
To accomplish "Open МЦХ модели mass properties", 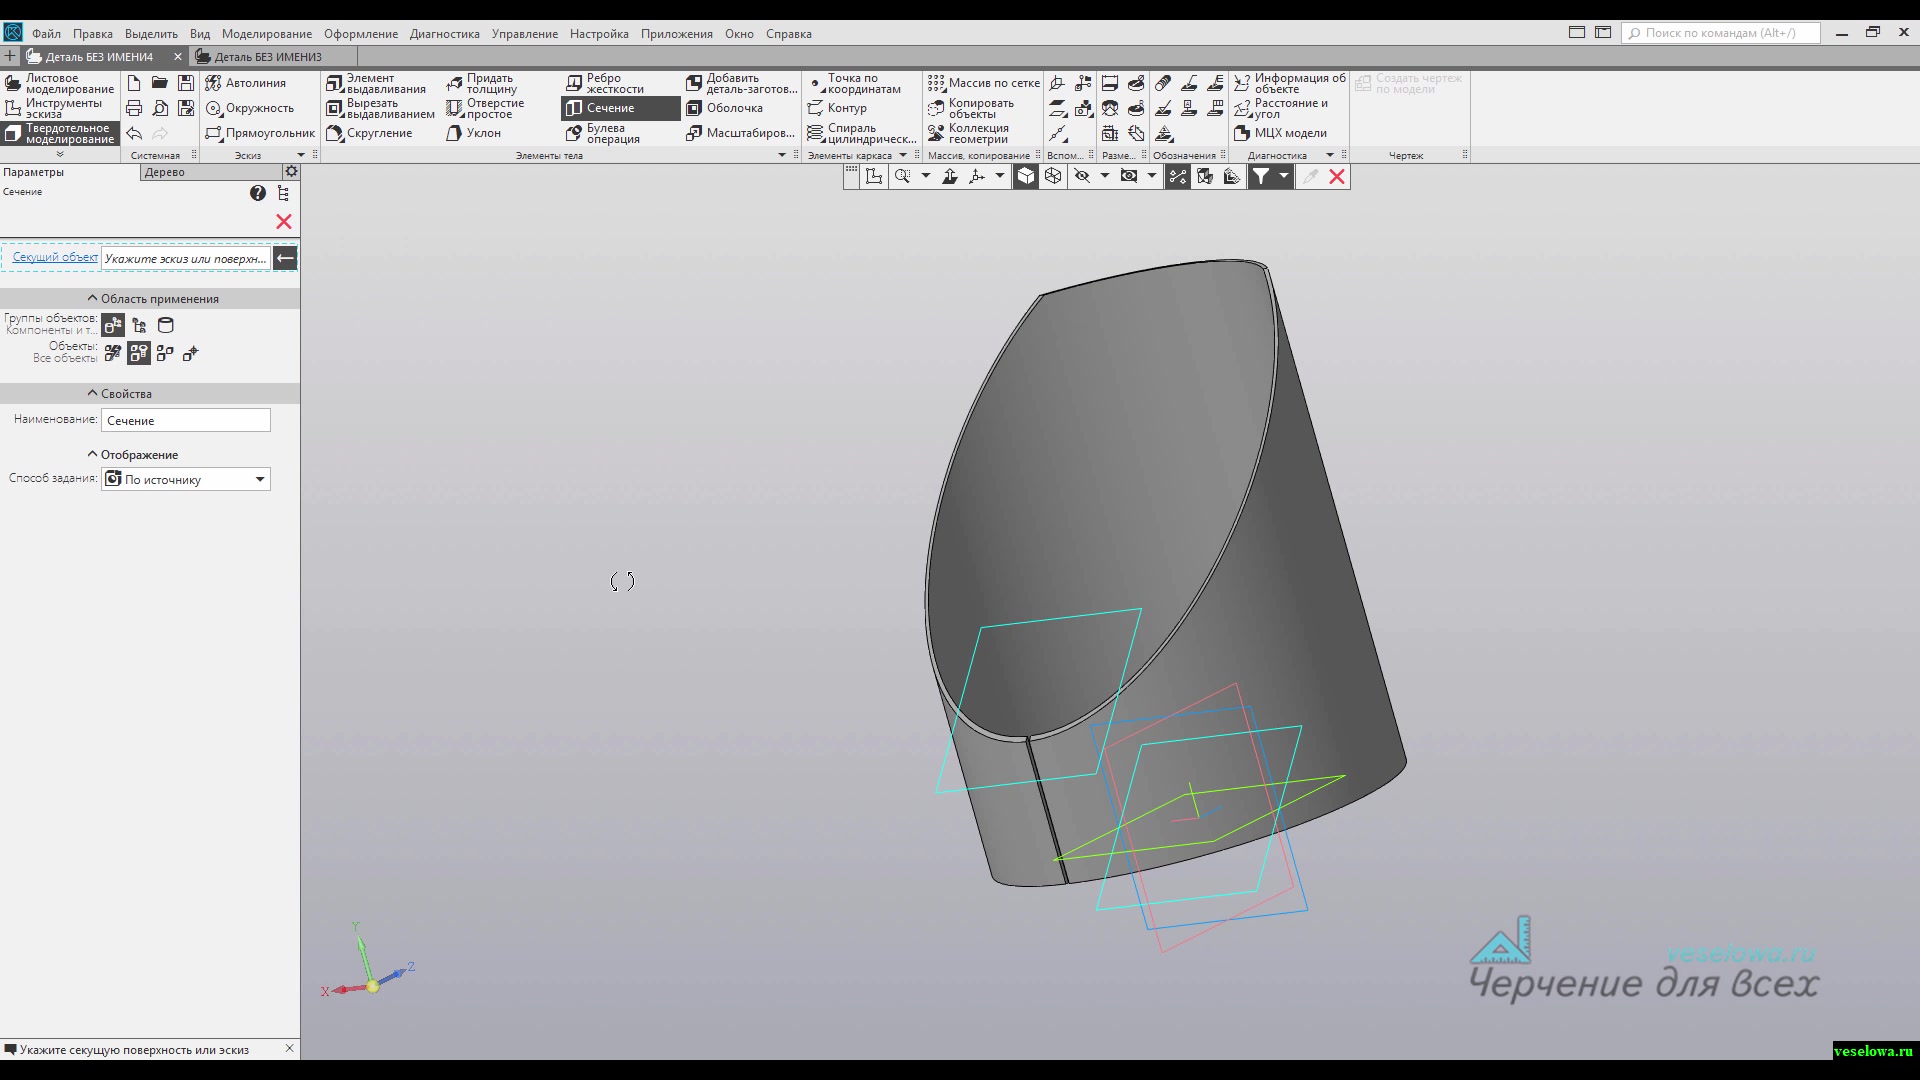I will click(1281, 133).
